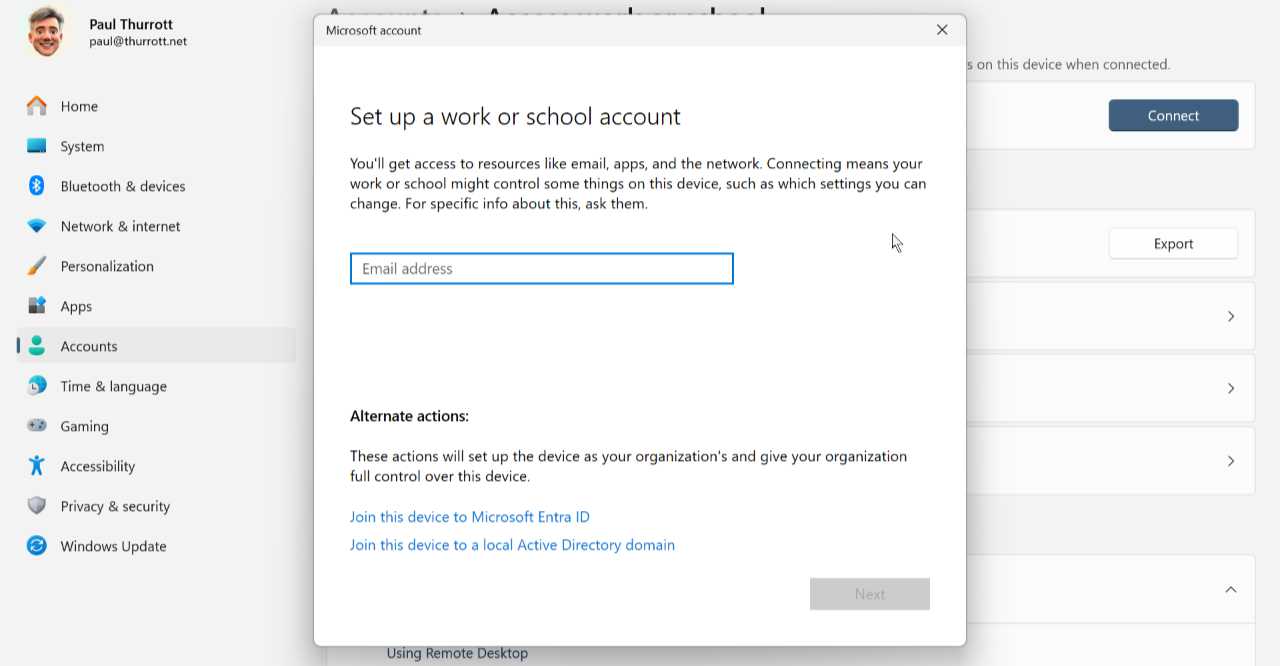Click the Export button in Settings
The height and width of the screenshot is (666, 1280).
point(1173,244)
